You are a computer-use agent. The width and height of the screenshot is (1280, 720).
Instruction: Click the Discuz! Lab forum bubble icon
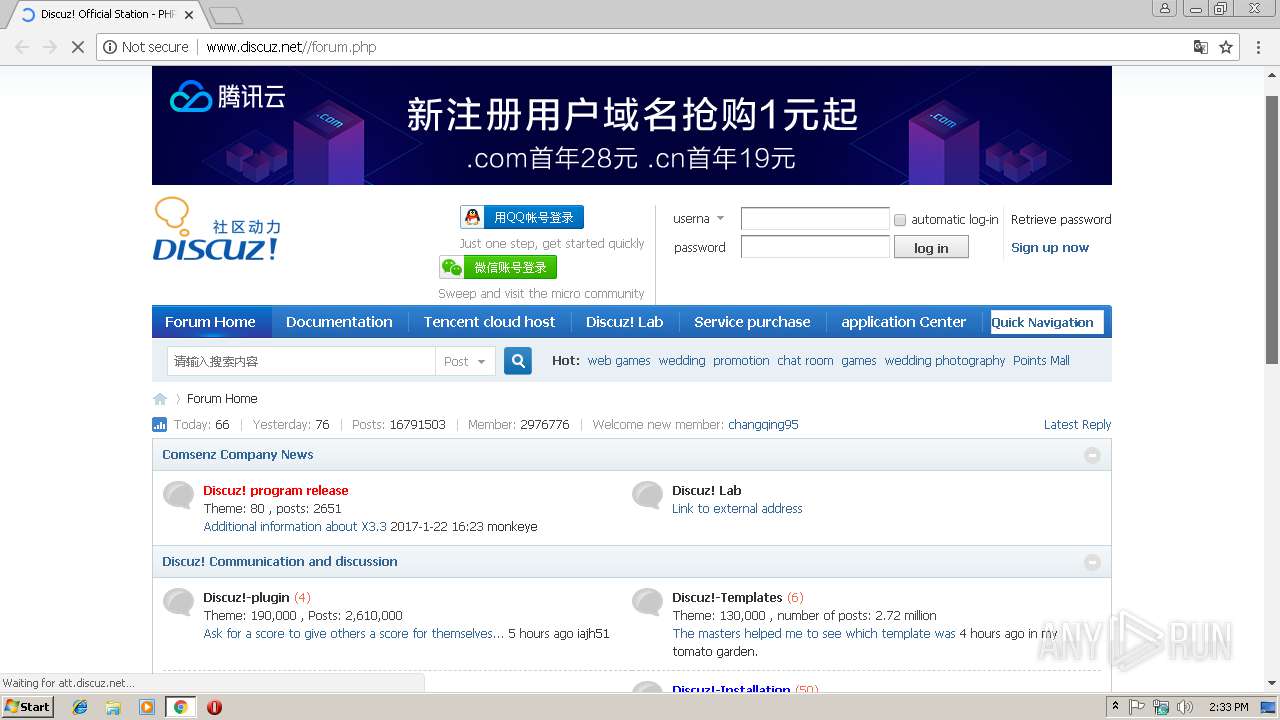pos(647,495)
